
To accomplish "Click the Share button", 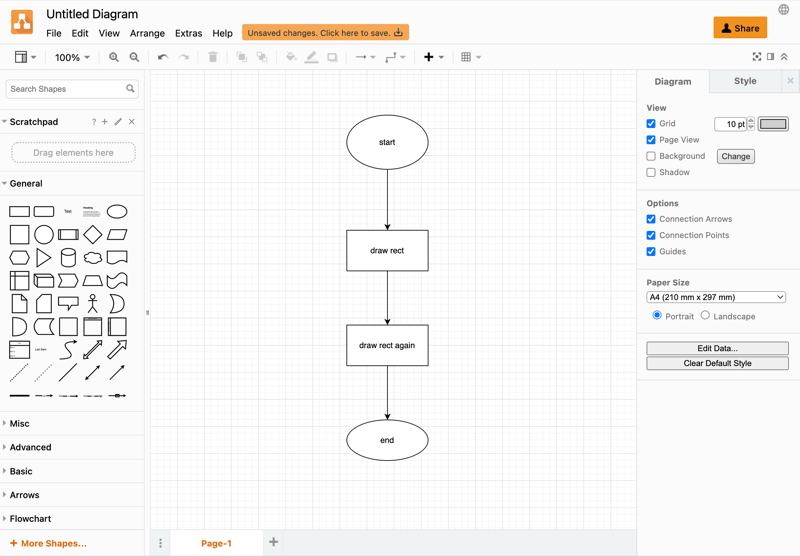I will pyautogui.click(x=740, y=28).
